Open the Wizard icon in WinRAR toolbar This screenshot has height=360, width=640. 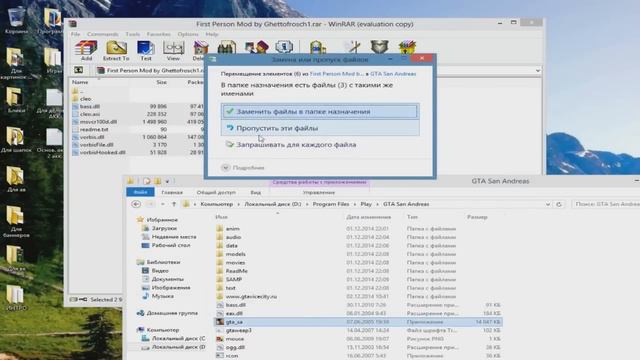[256, 48]
